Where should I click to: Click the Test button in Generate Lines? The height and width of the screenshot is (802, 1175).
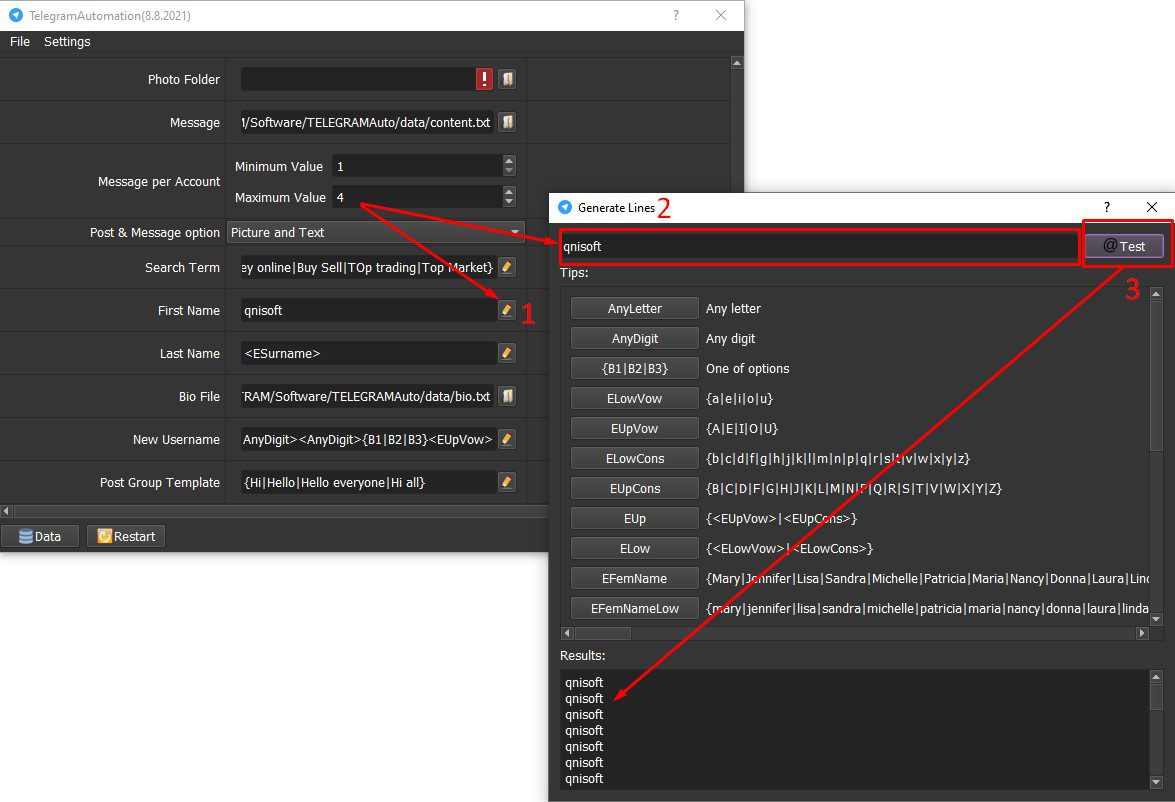(x=1124, y=246)
